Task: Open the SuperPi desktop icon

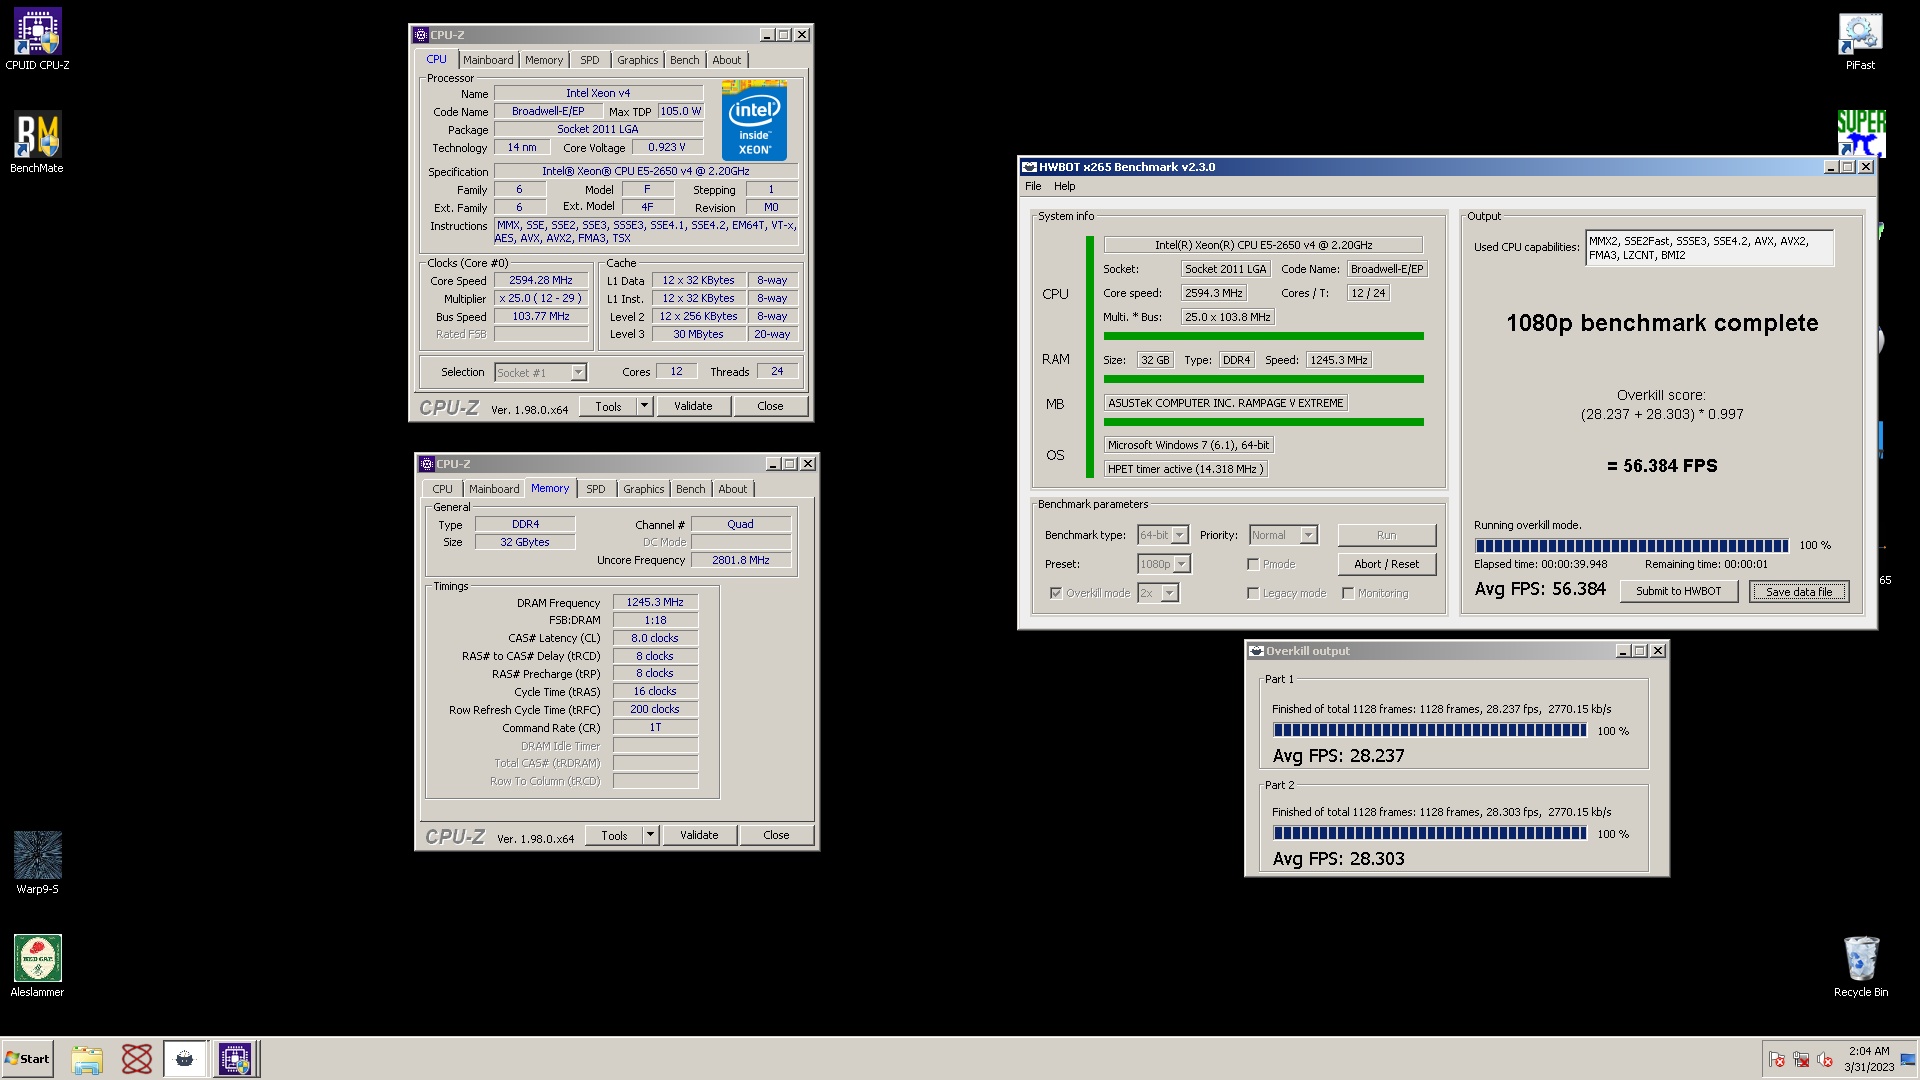Action: 1861,133
